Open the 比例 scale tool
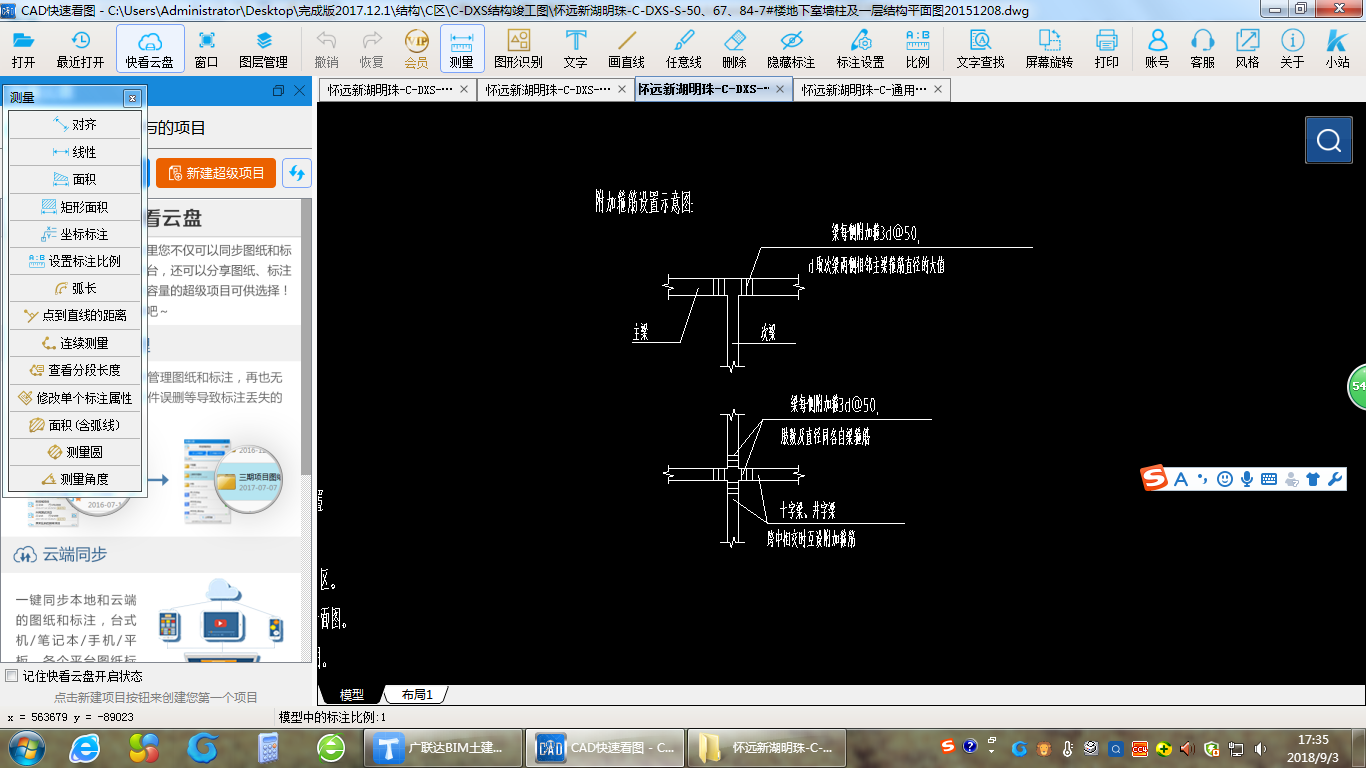 coord(917,49)
